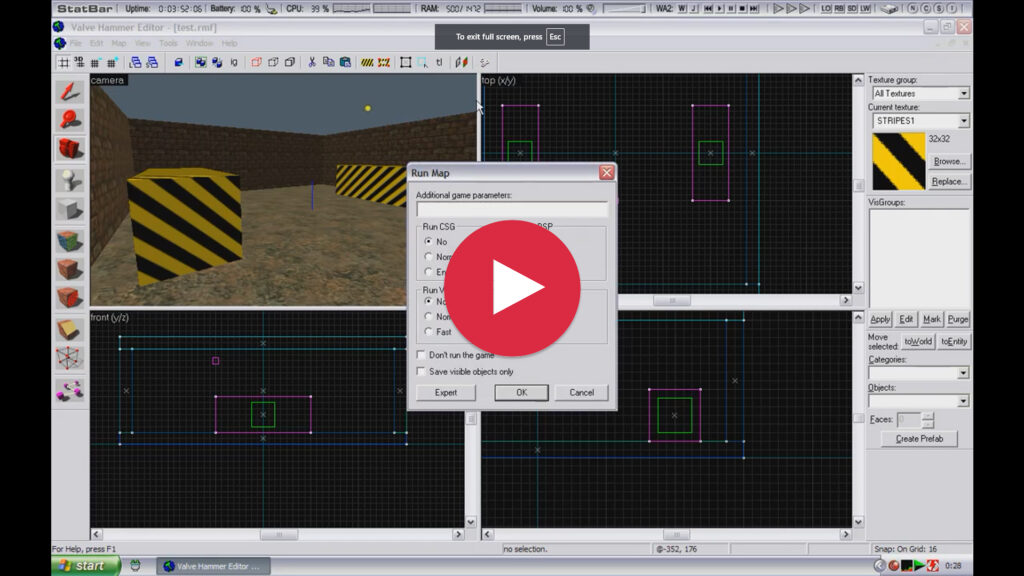
Task: Select the Path tool
Action: point(69,389)
